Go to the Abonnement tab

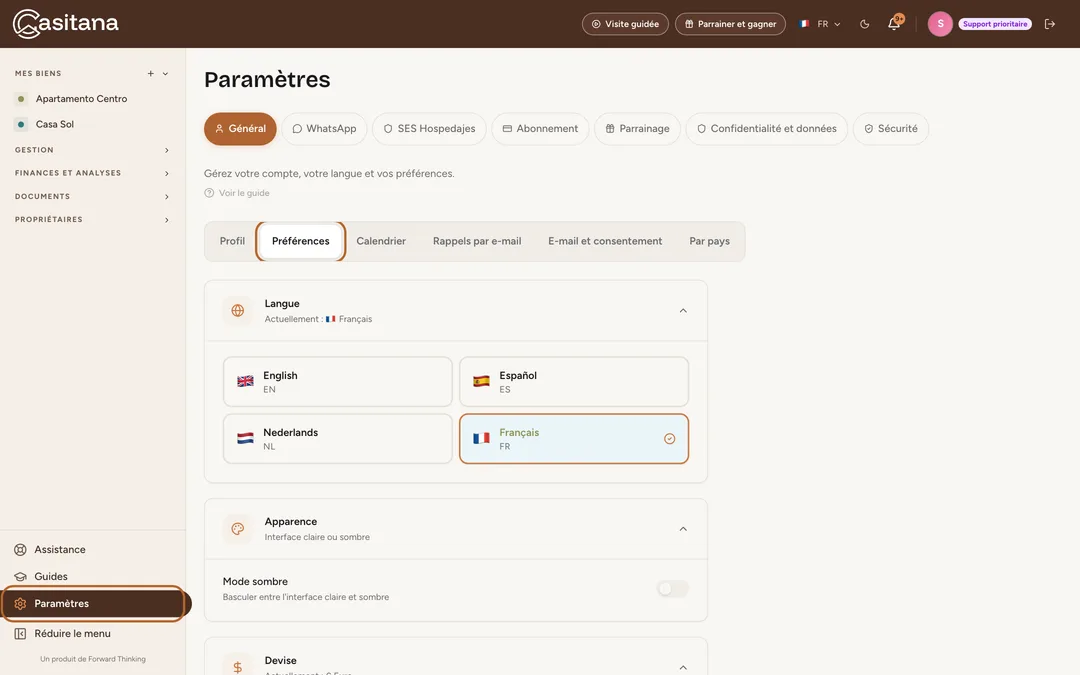coord(540,129)
